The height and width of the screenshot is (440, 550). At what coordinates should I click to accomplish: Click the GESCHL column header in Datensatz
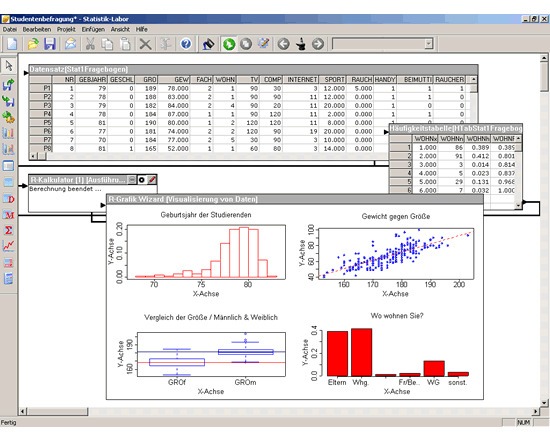(x=121, y=80)
